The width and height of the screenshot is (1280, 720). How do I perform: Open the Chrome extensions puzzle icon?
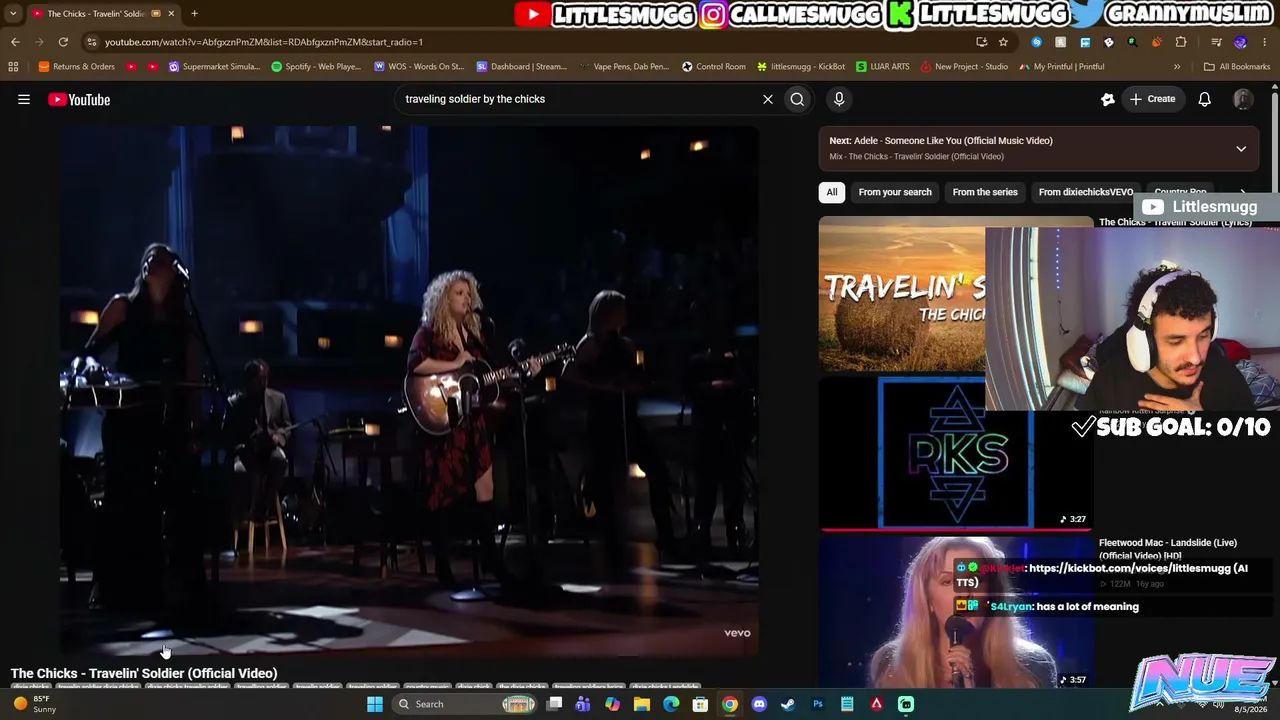1181,42
